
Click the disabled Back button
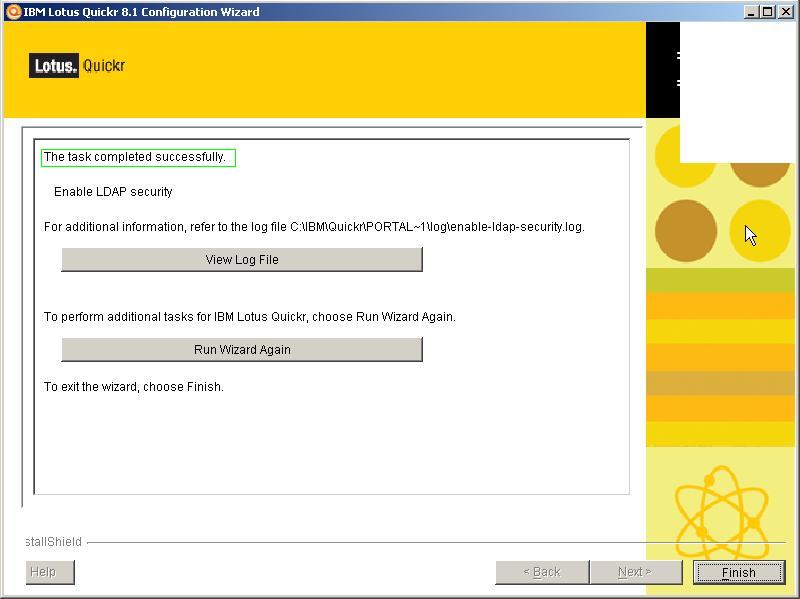click(x=542, y=572)
